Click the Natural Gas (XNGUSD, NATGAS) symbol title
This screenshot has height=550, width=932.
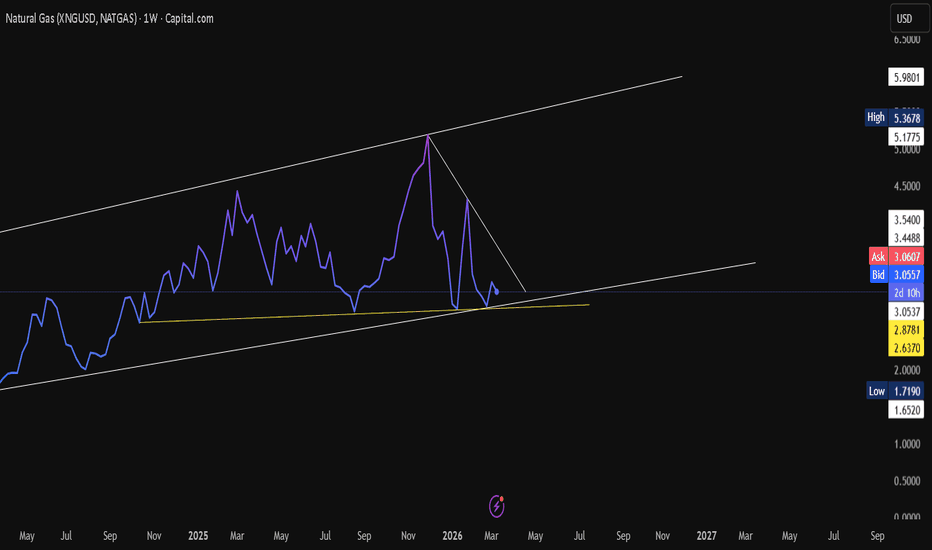pyautogui.click(x=71, y=18)
